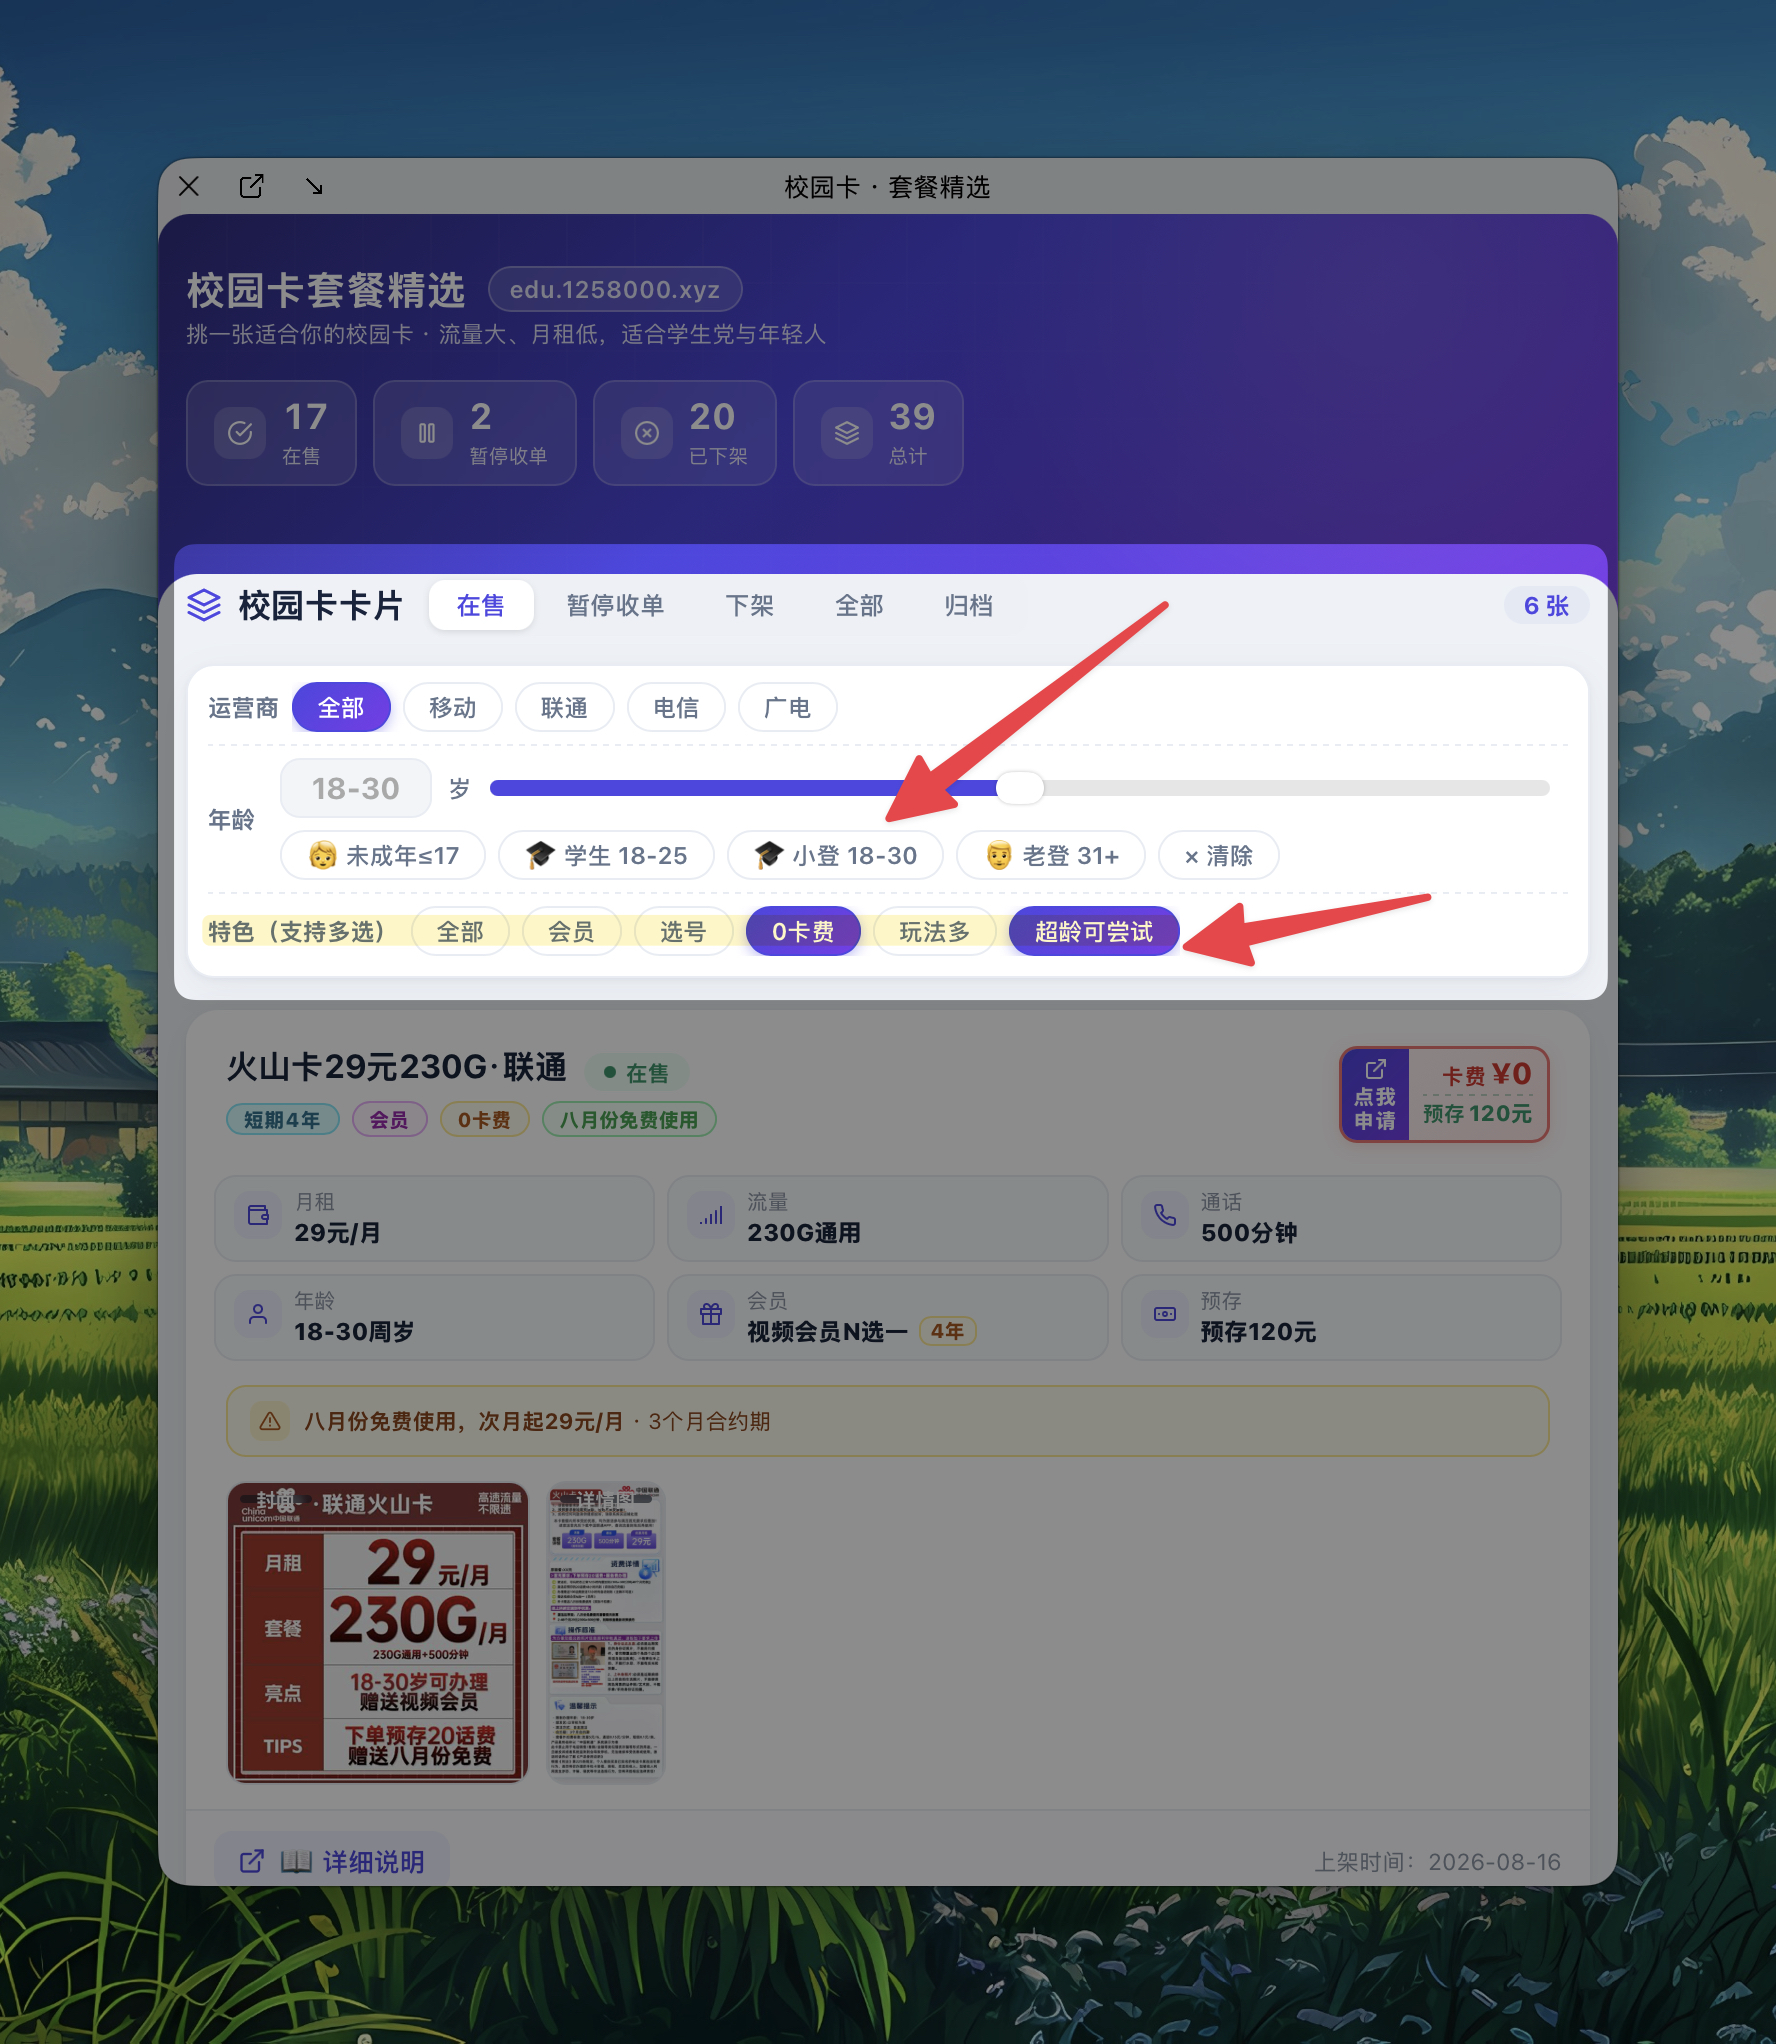Click the 预存 120元 label on 火山卡
This screenshot has width=1776, height=2044.
[1477, 1114]
